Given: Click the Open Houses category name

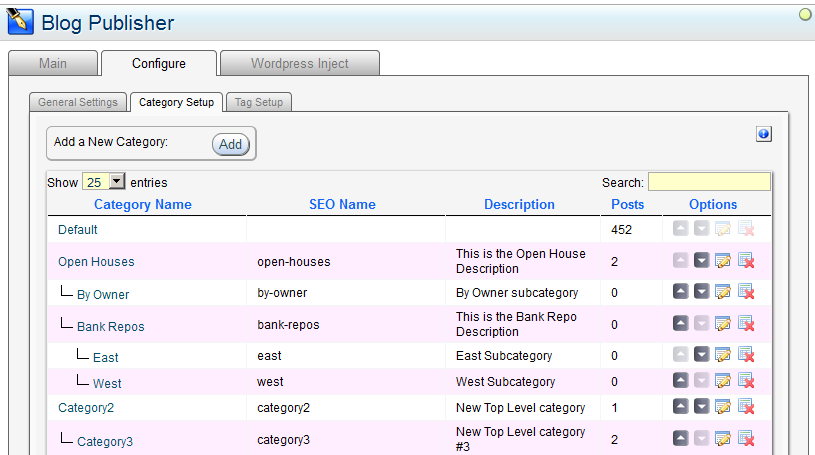Looking at the screenshot, I should (x=96, y=262).
